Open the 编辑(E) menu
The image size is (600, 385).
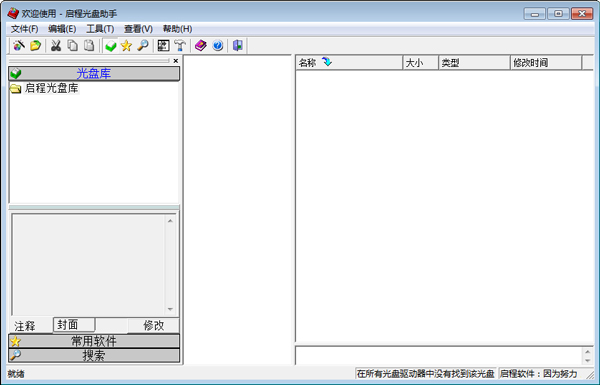(62, 29)
